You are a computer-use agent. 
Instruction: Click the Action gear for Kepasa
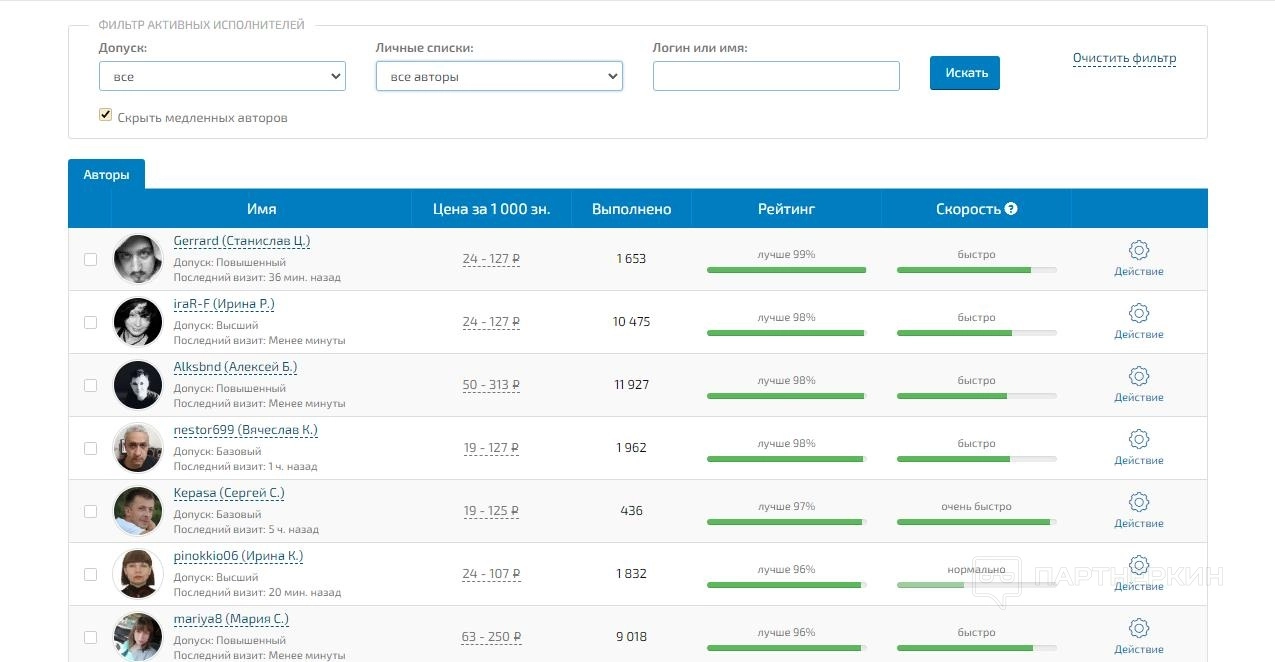[1138, 502]
